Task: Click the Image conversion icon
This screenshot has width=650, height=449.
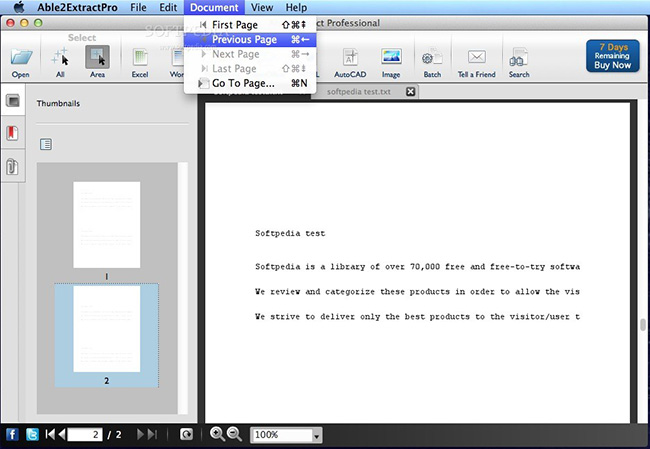Action: pyautogui.click(x=391, y=58)
